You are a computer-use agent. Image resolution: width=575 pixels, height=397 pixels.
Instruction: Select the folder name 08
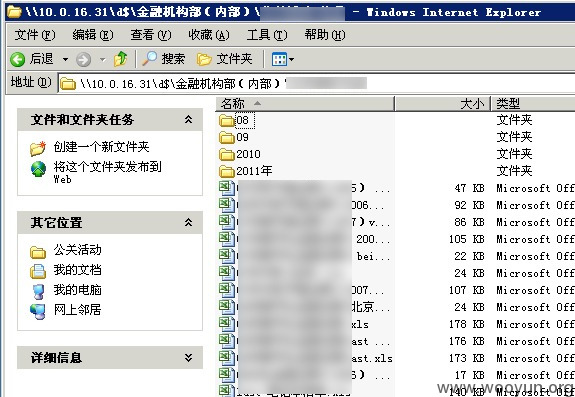(x=242, y=120)
